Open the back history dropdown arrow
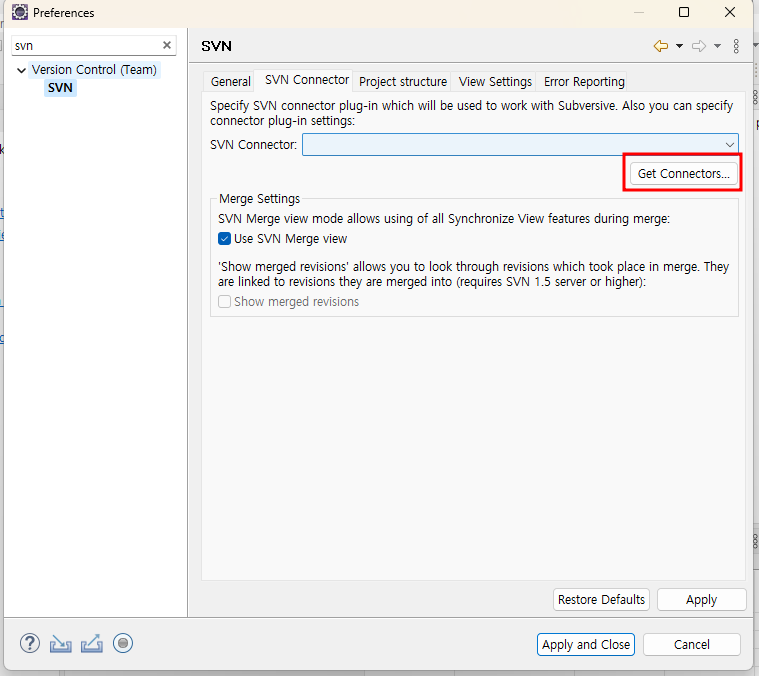The image size is (759, 676). [x=679, y=46]
